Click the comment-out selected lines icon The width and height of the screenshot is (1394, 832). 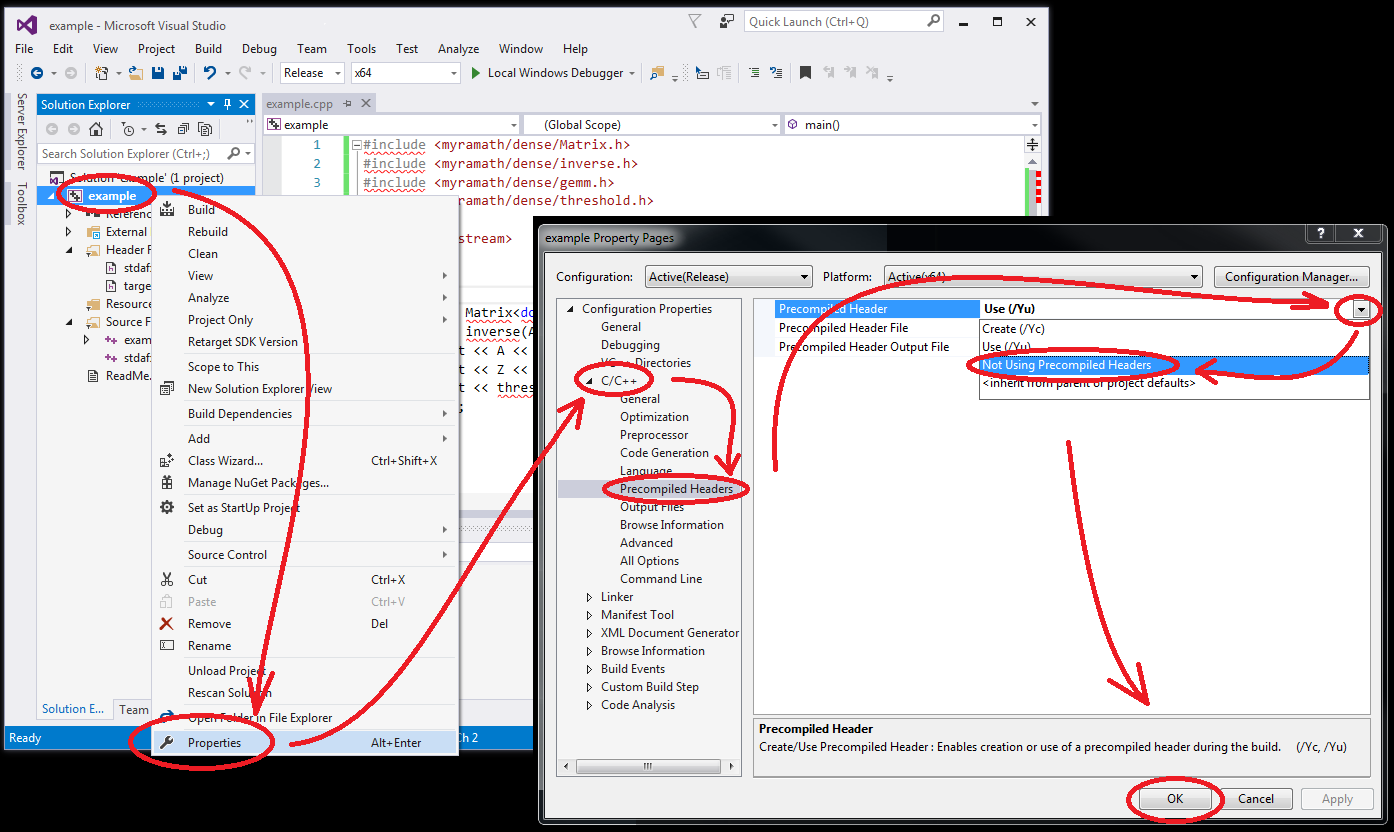point(753,73)
